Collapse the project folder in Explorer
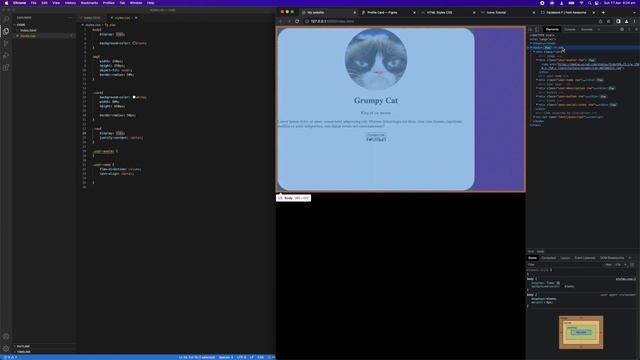This screenshot has width=640, height=360. (21, 25)
